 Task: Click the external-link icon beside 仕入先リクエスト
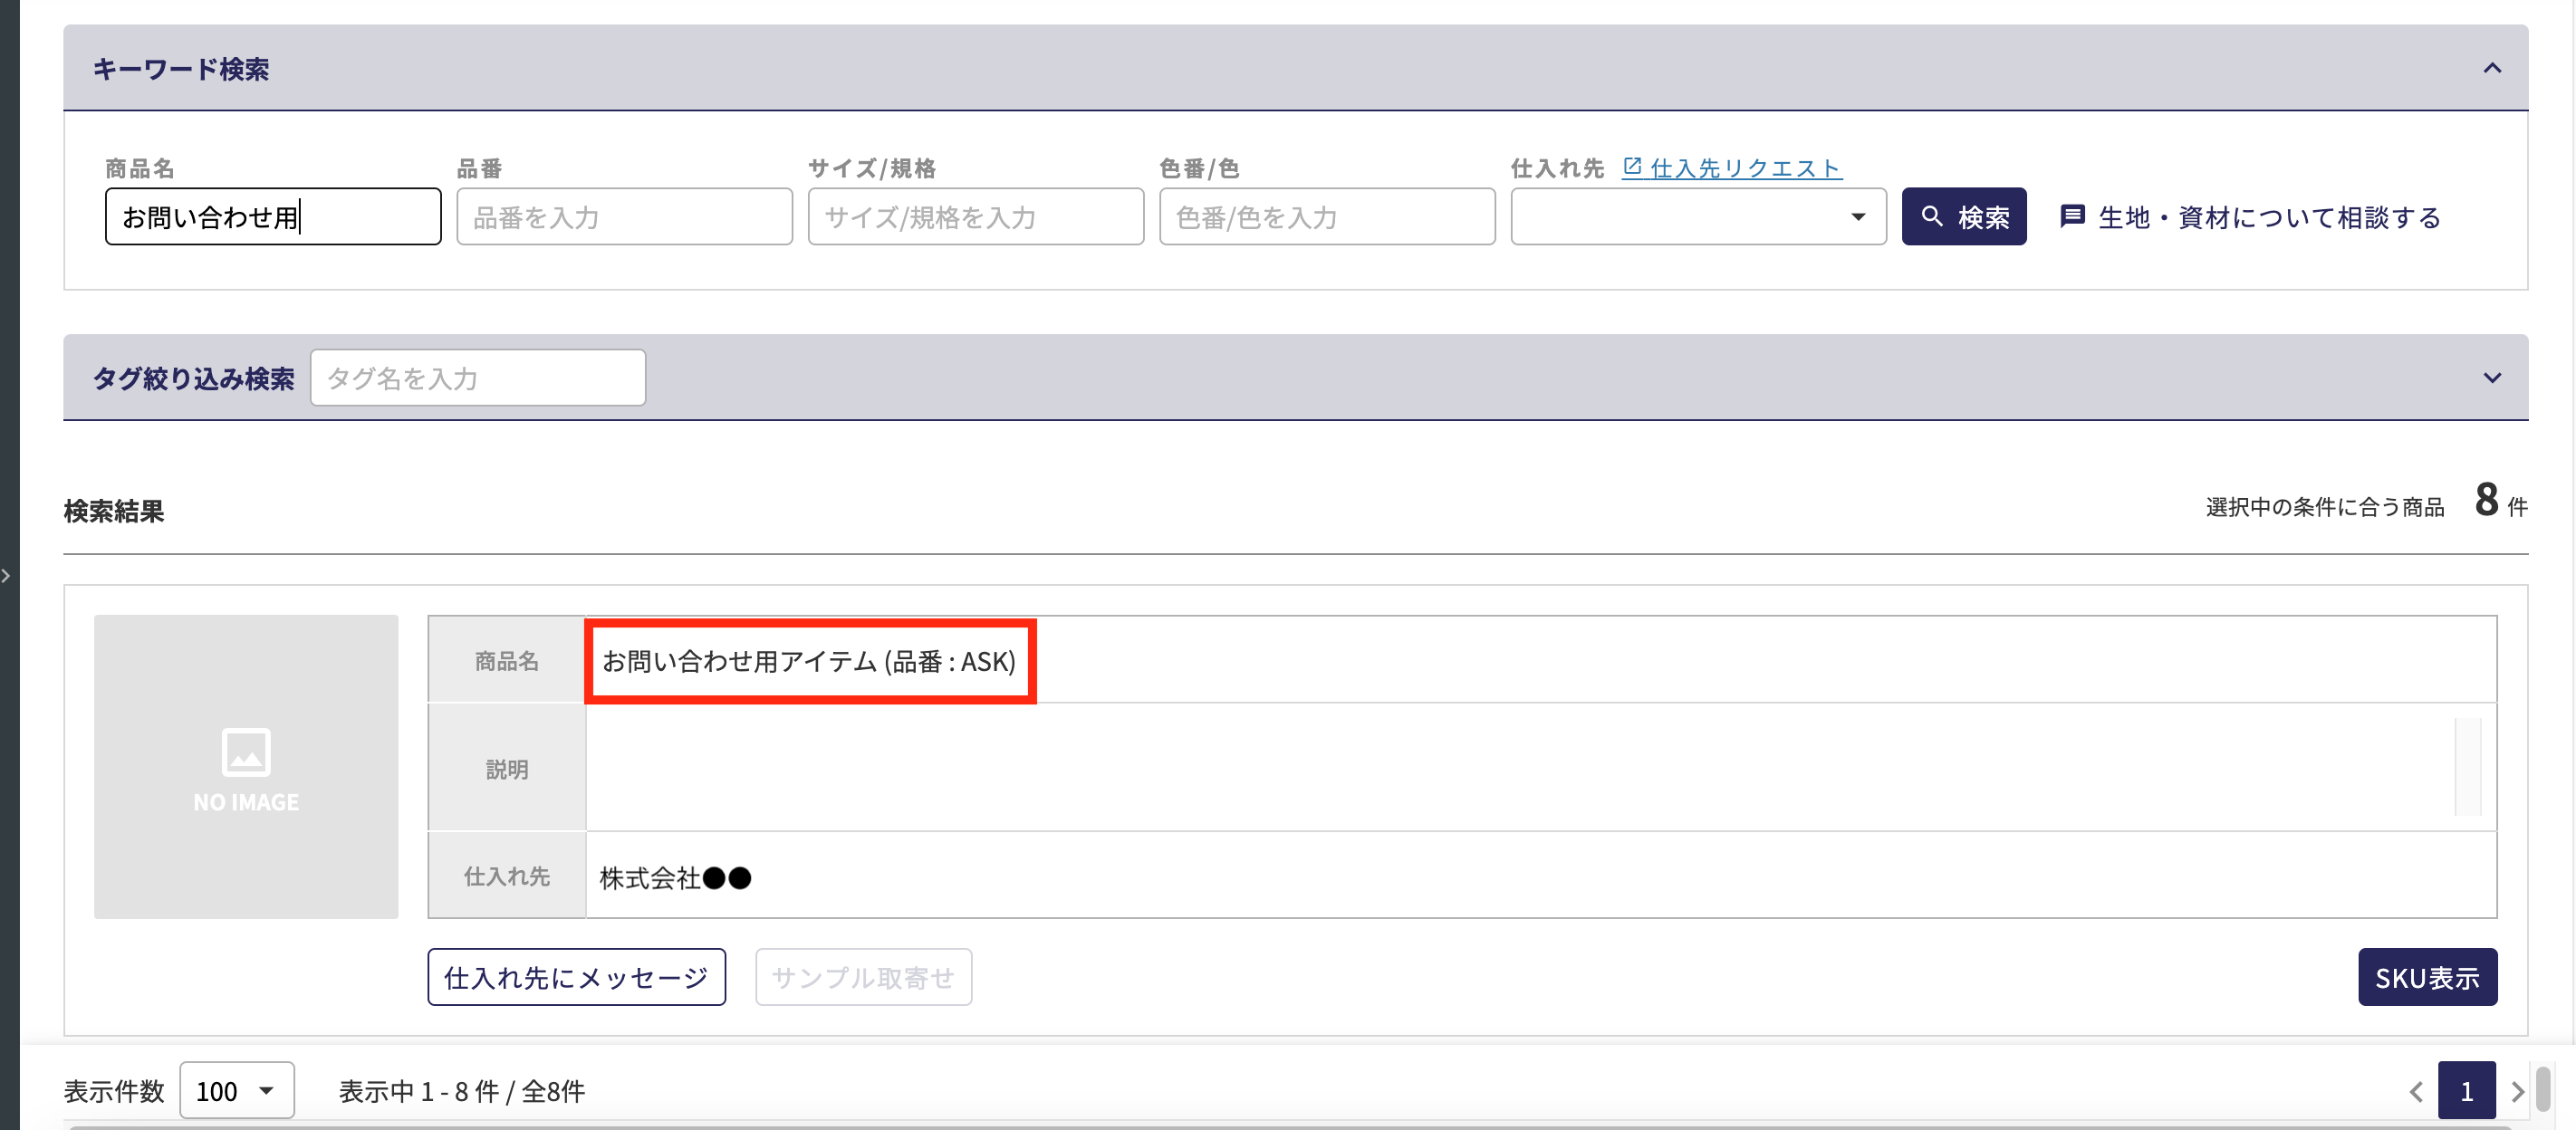(1632, 167)
